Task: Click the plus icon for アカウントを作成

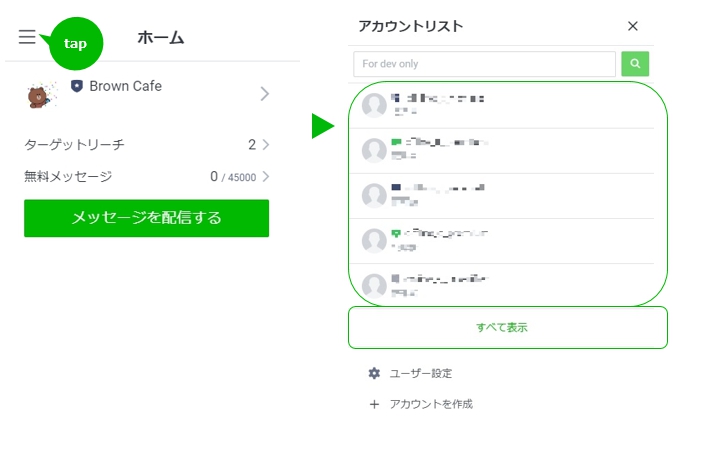Action: (x=374, y=404)
